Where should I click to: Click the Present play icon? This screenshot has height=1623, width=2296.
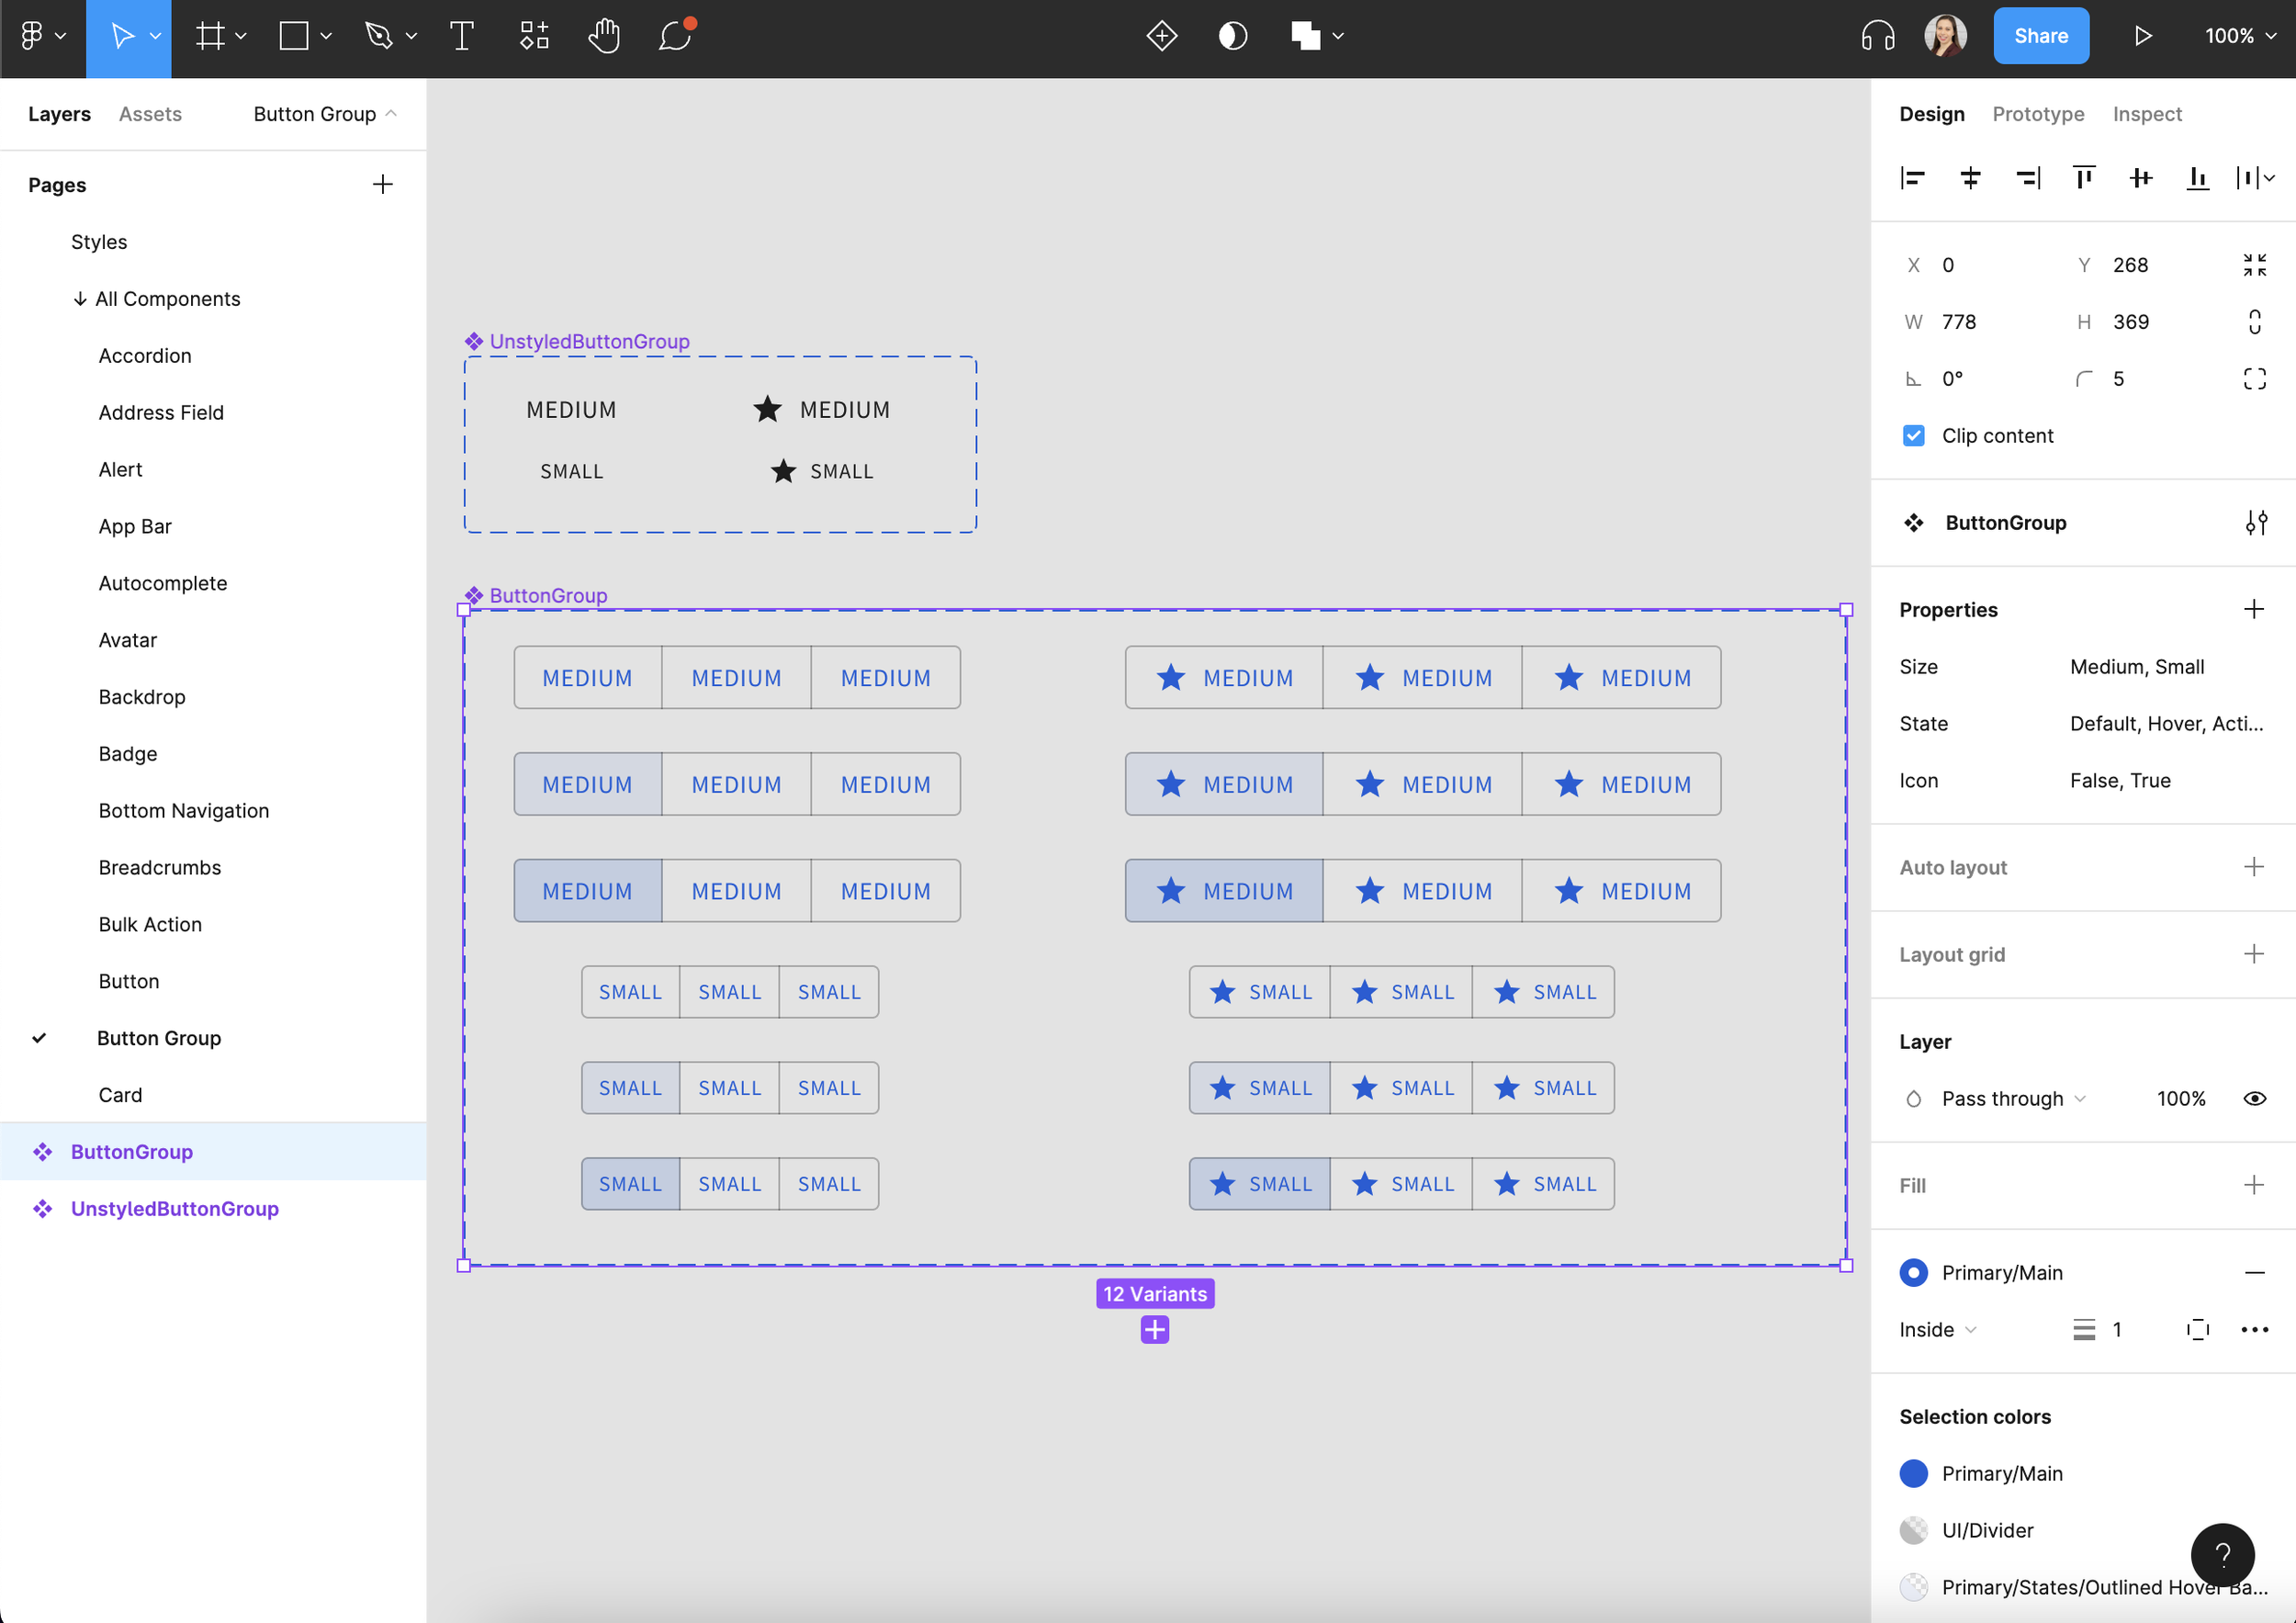2141,36
